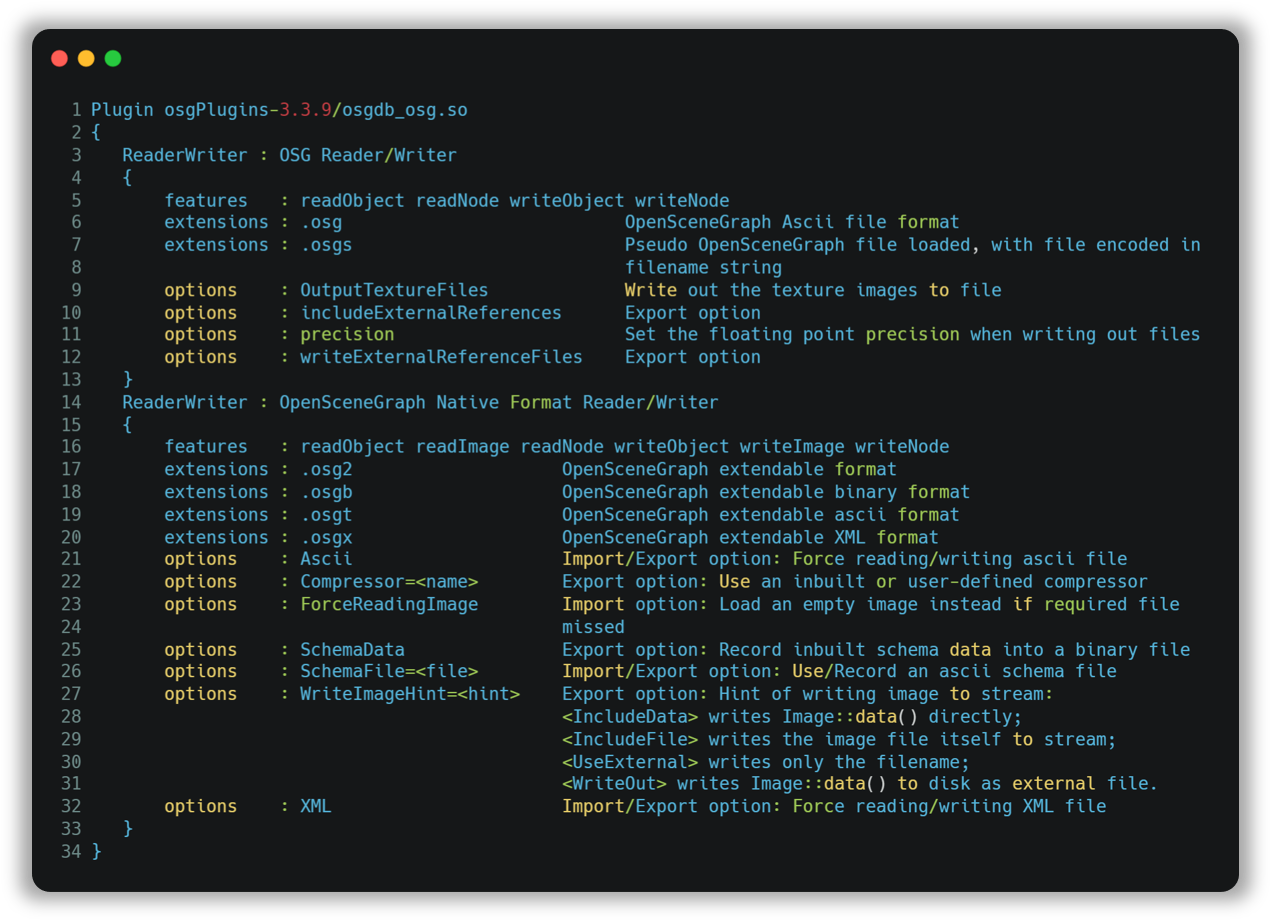This screenshot has height=921, width=1271.
Task: Click the word 'missed' on line 24
Action: point(593,626)
